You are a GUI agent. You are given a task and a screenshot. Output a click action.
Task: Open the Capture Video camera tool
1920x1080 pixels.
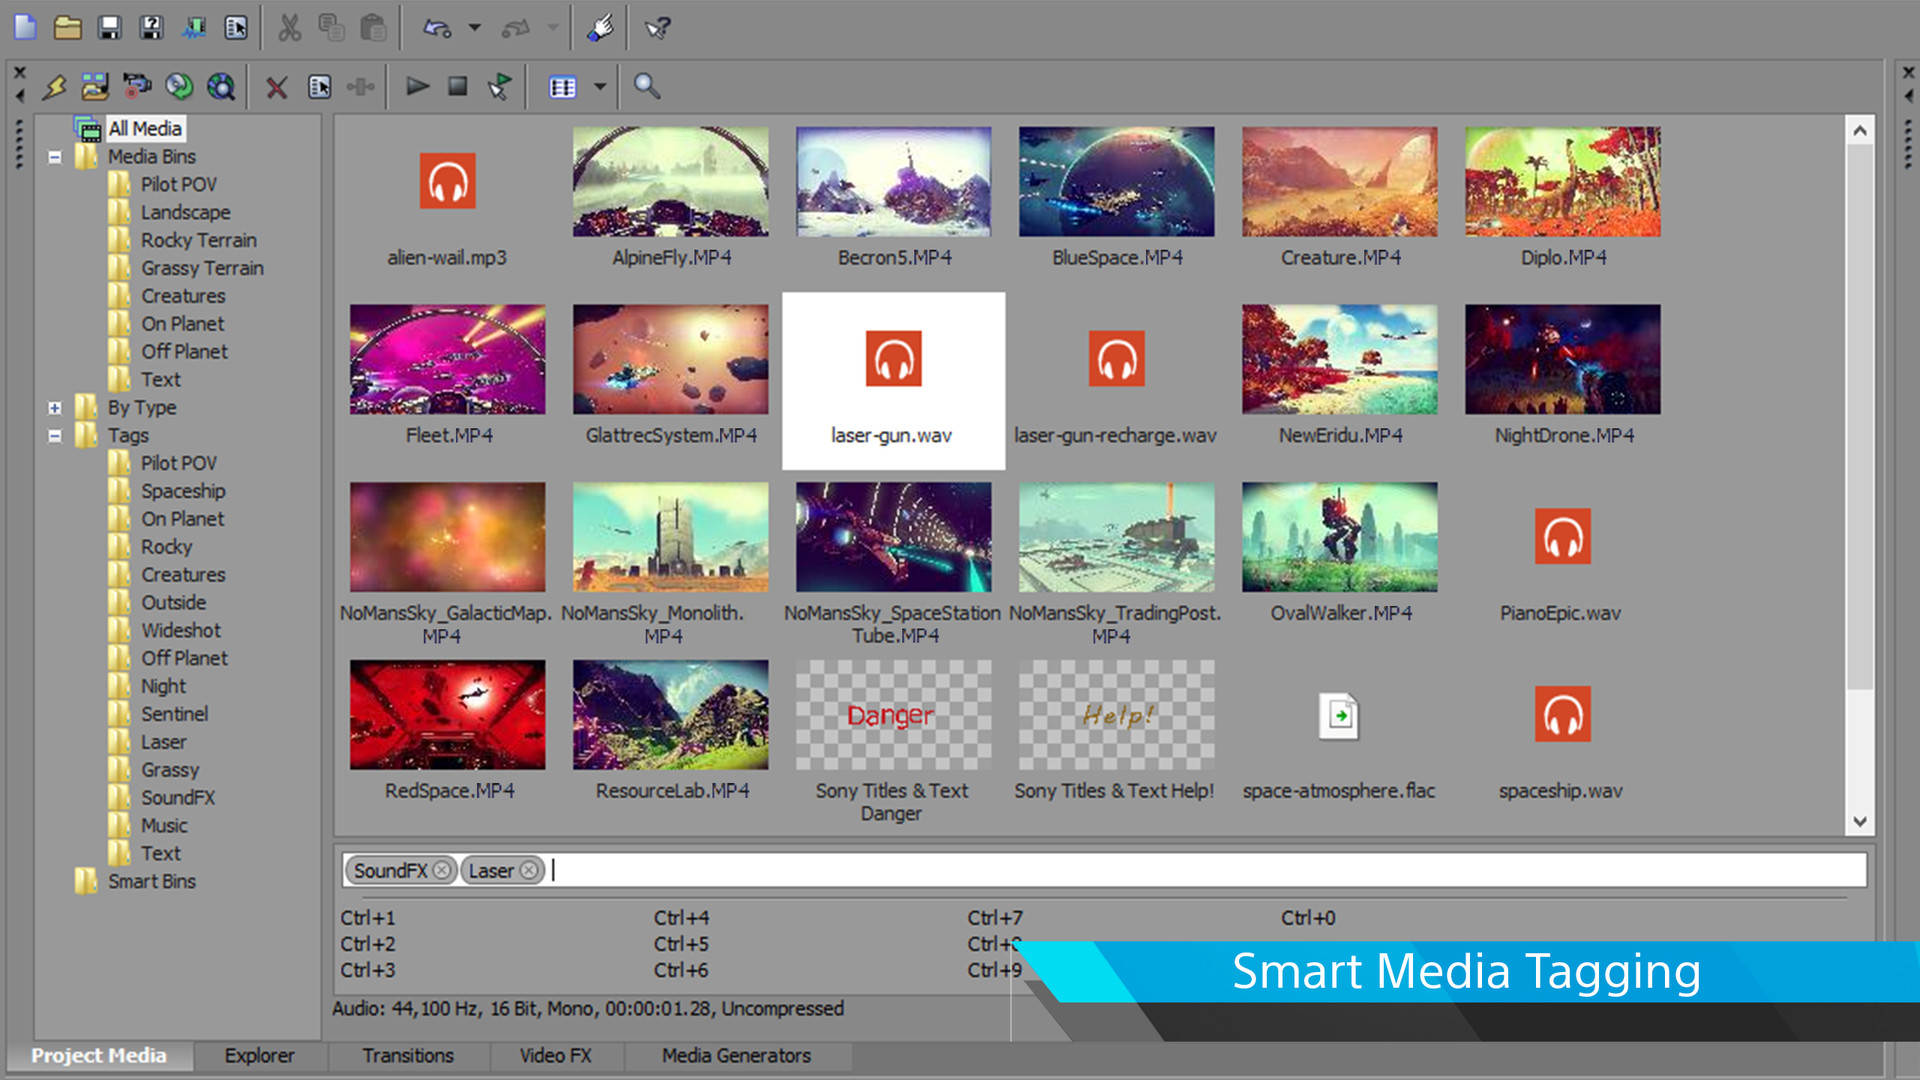coord(137,87)
